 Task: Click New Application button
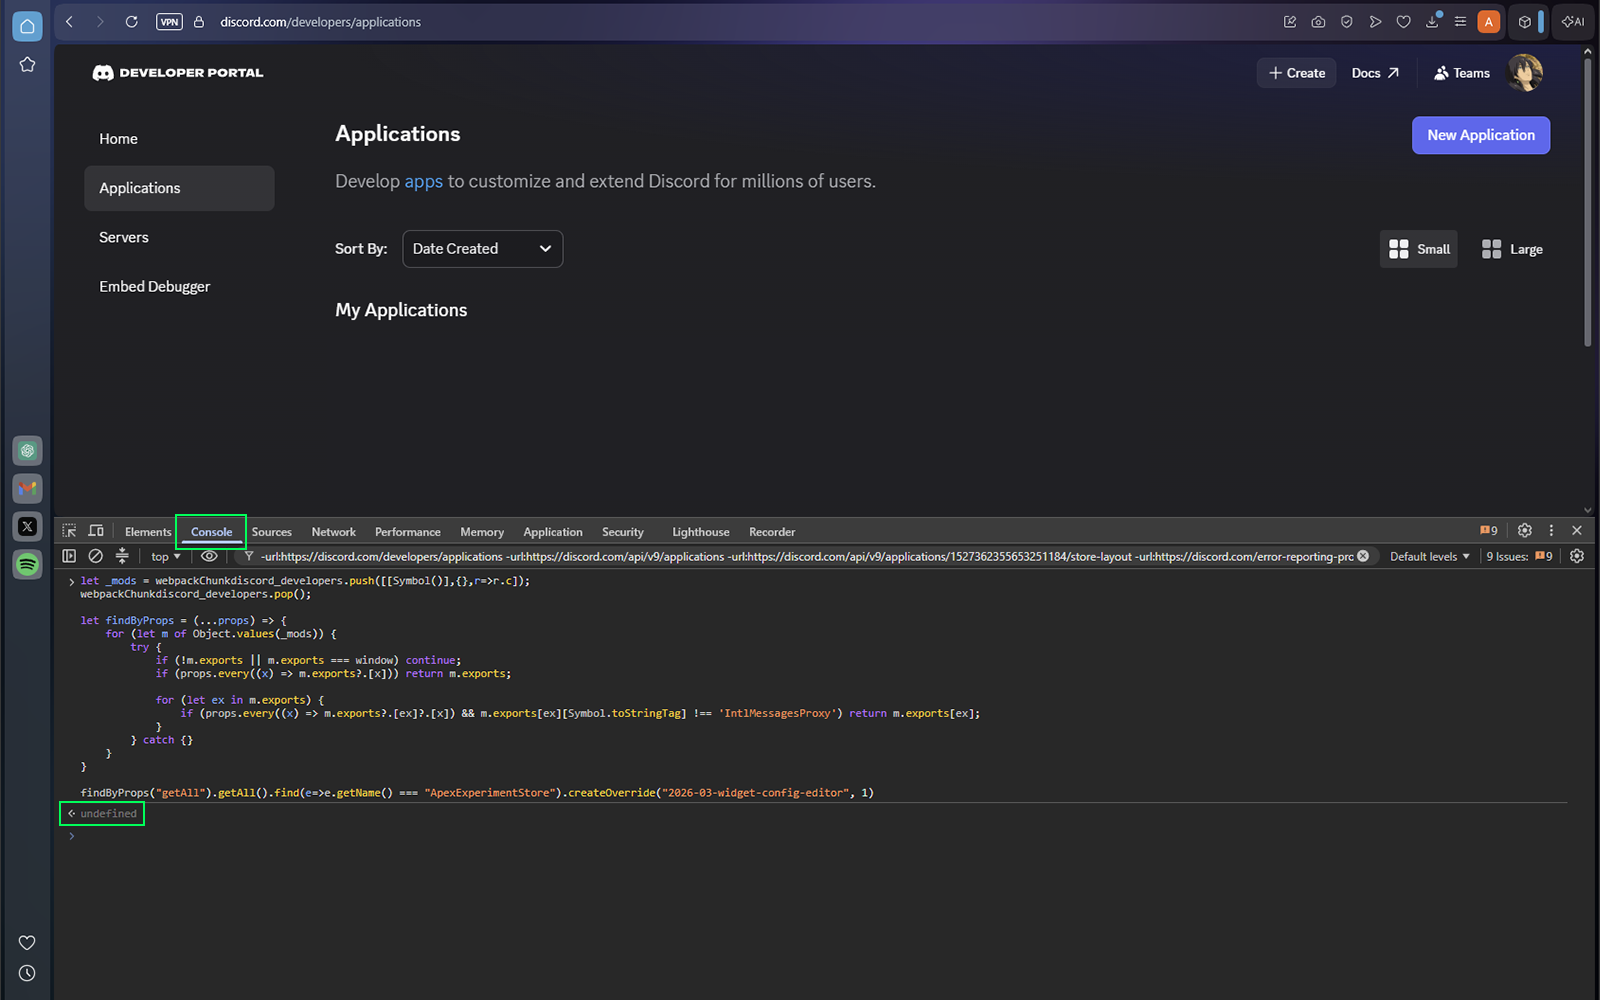point(1481,135)
